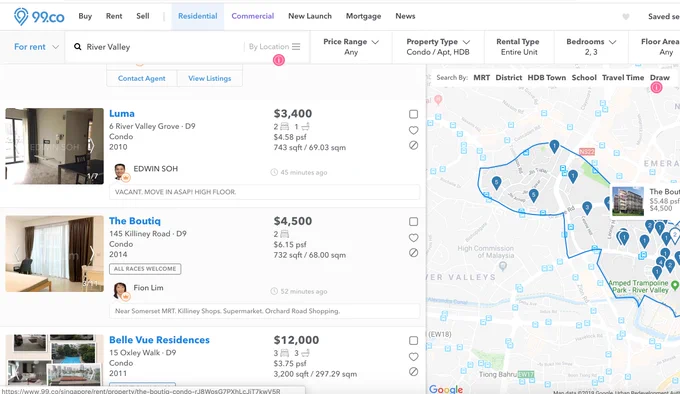Hide The Boutiq listing with block icon
Image resolution: width=680 pixels, height=394 pixels.
414,253
